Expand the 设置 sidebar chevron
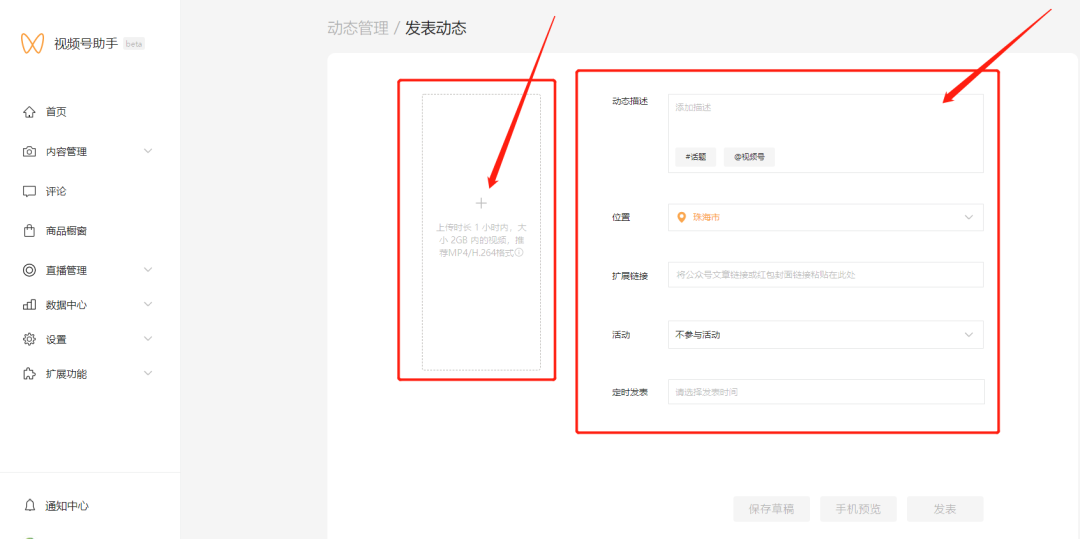This screenshot has width=1080, height=539. pos(148,339)
